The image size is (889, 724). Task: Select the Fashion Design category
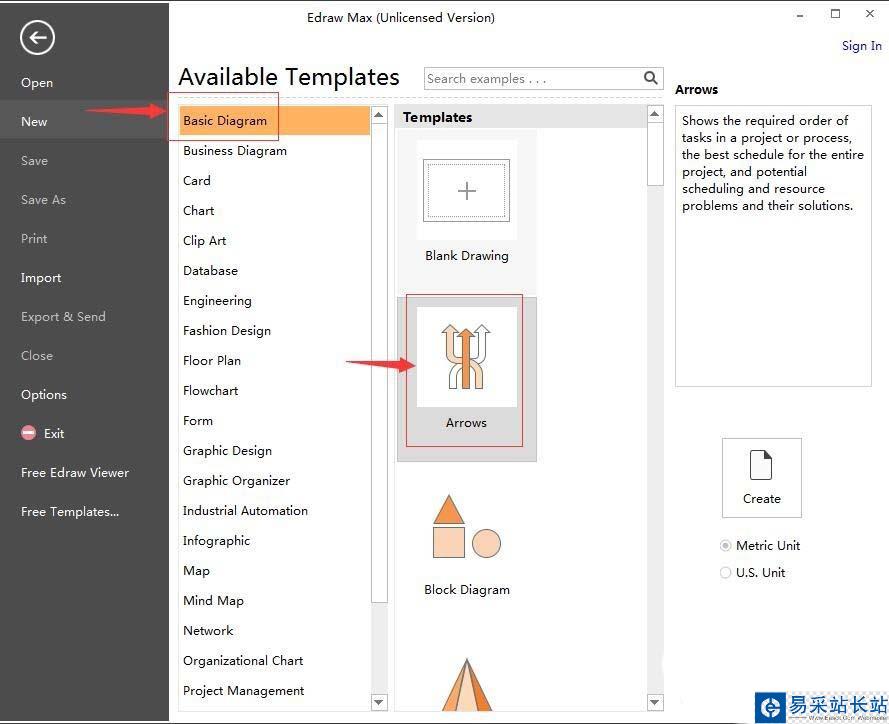tap(227, 331)
